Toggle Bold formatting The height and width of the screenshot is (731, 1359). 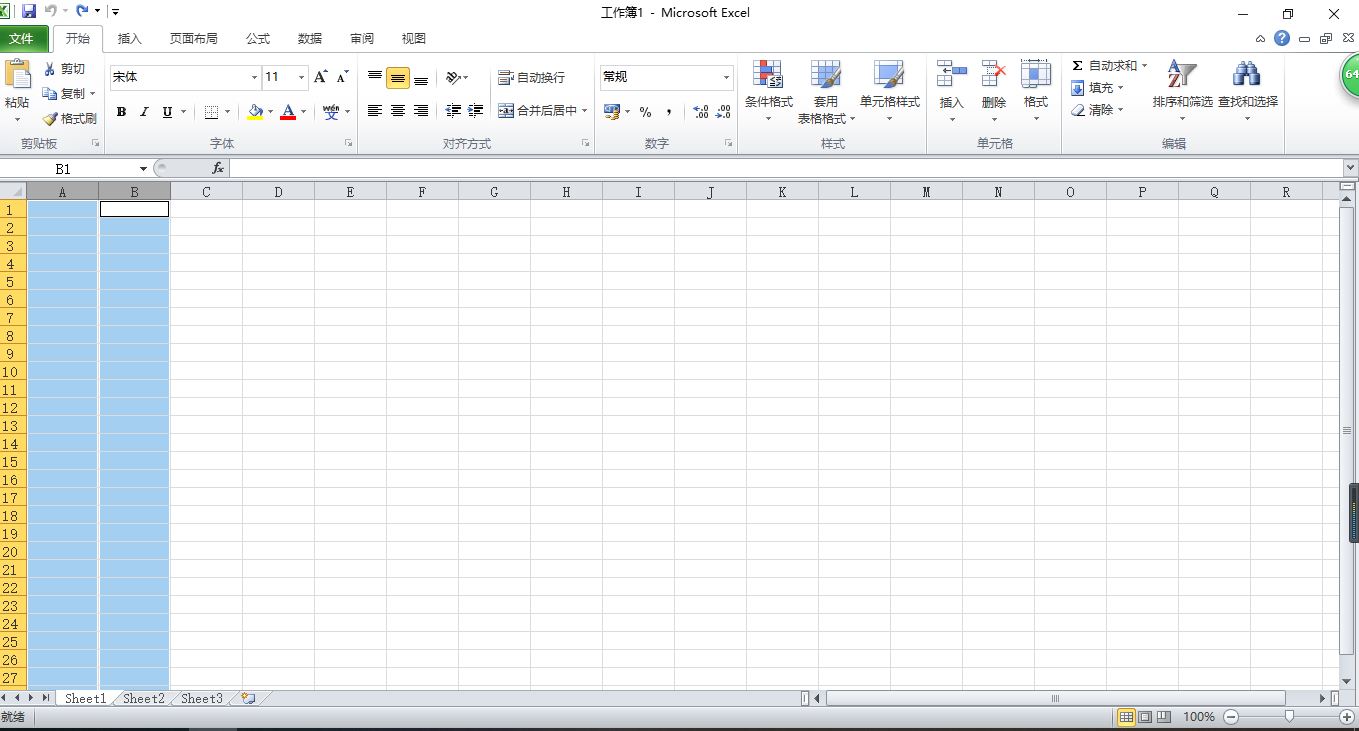click(121, 112)
